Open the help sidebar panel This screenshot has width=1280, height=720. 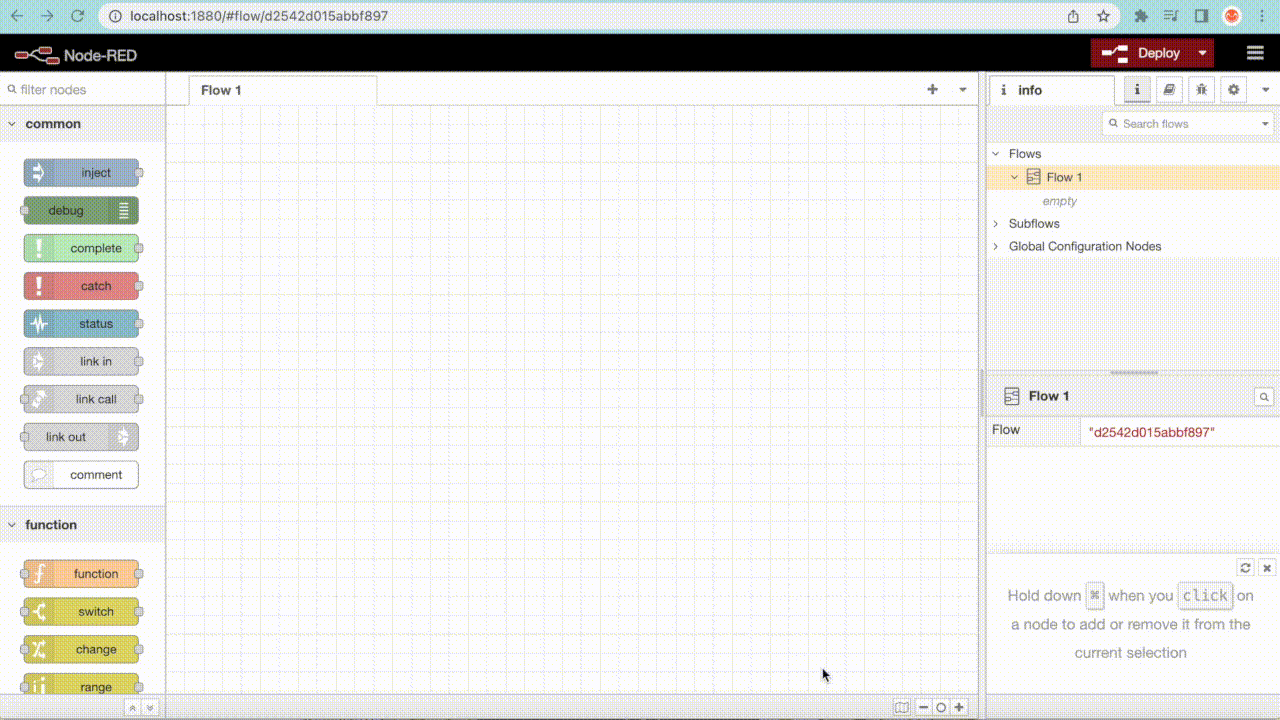[x=1169, y=89]
